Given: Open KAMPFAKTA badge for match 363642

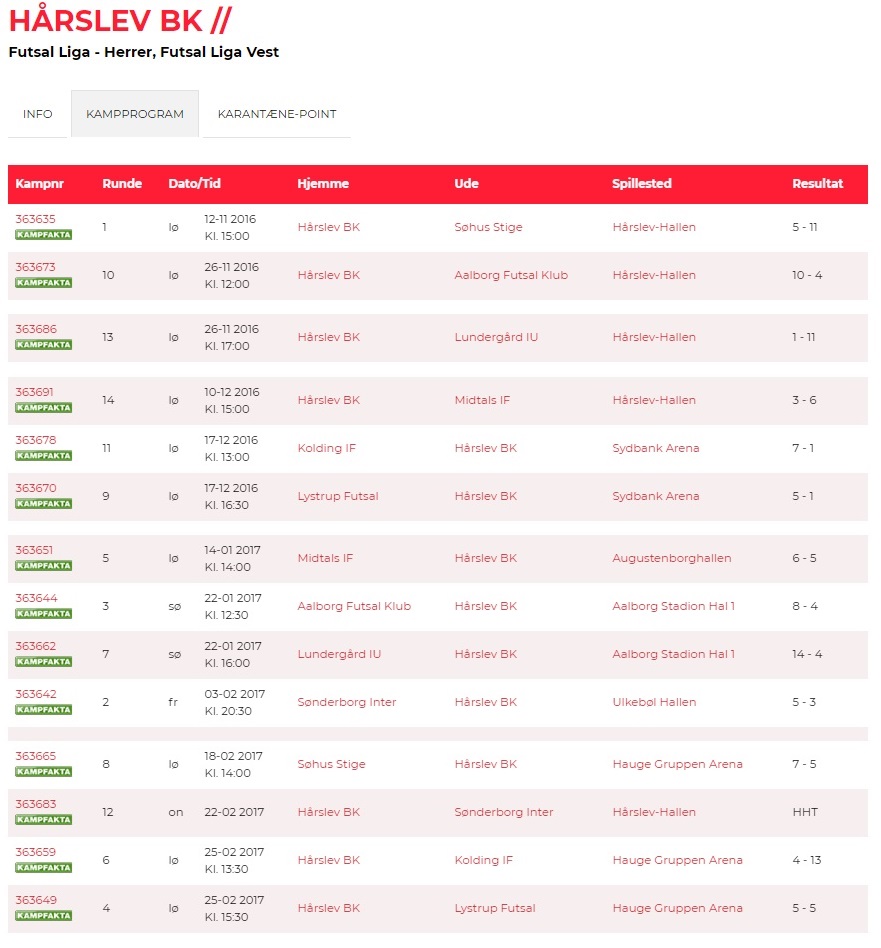Looking at the screenshot, I should point(43,710).
